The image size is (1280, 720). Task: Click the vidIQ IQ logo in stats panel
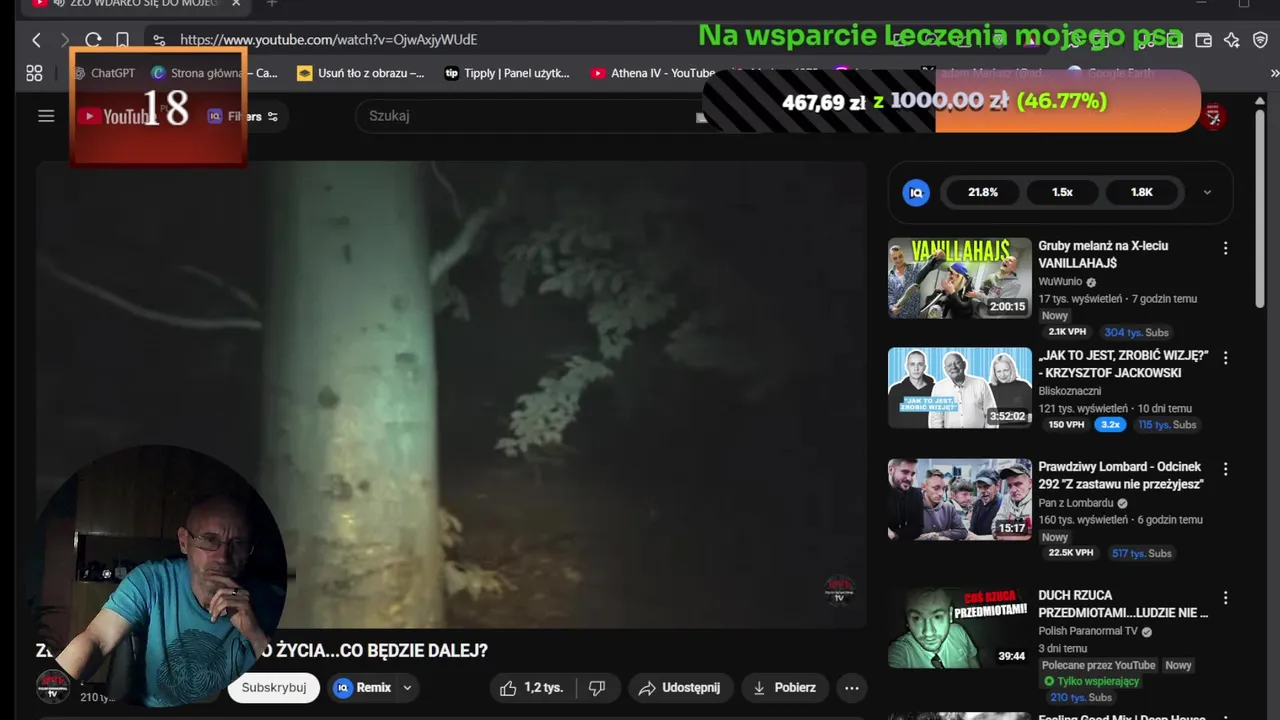916,192
